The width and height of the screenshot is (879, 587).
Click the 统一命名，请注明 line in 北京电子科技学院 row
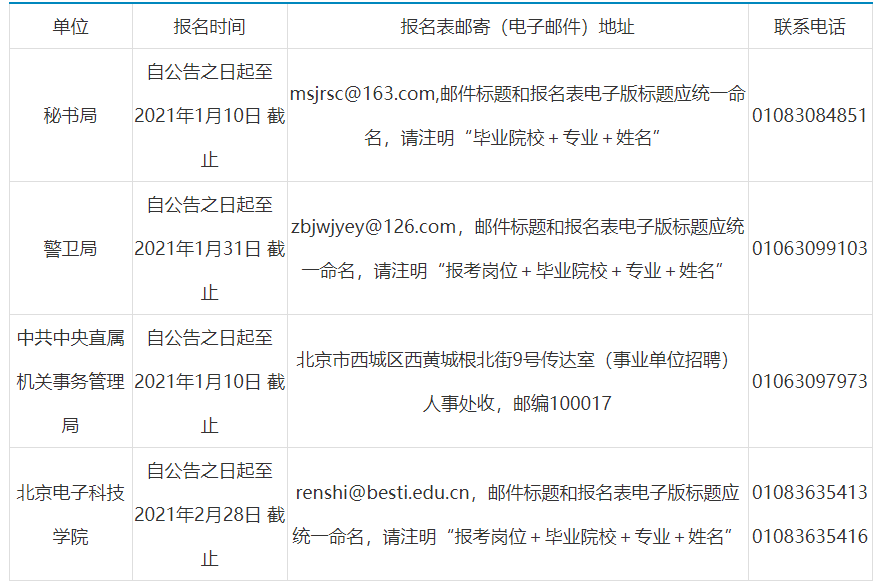pos(512,537)
